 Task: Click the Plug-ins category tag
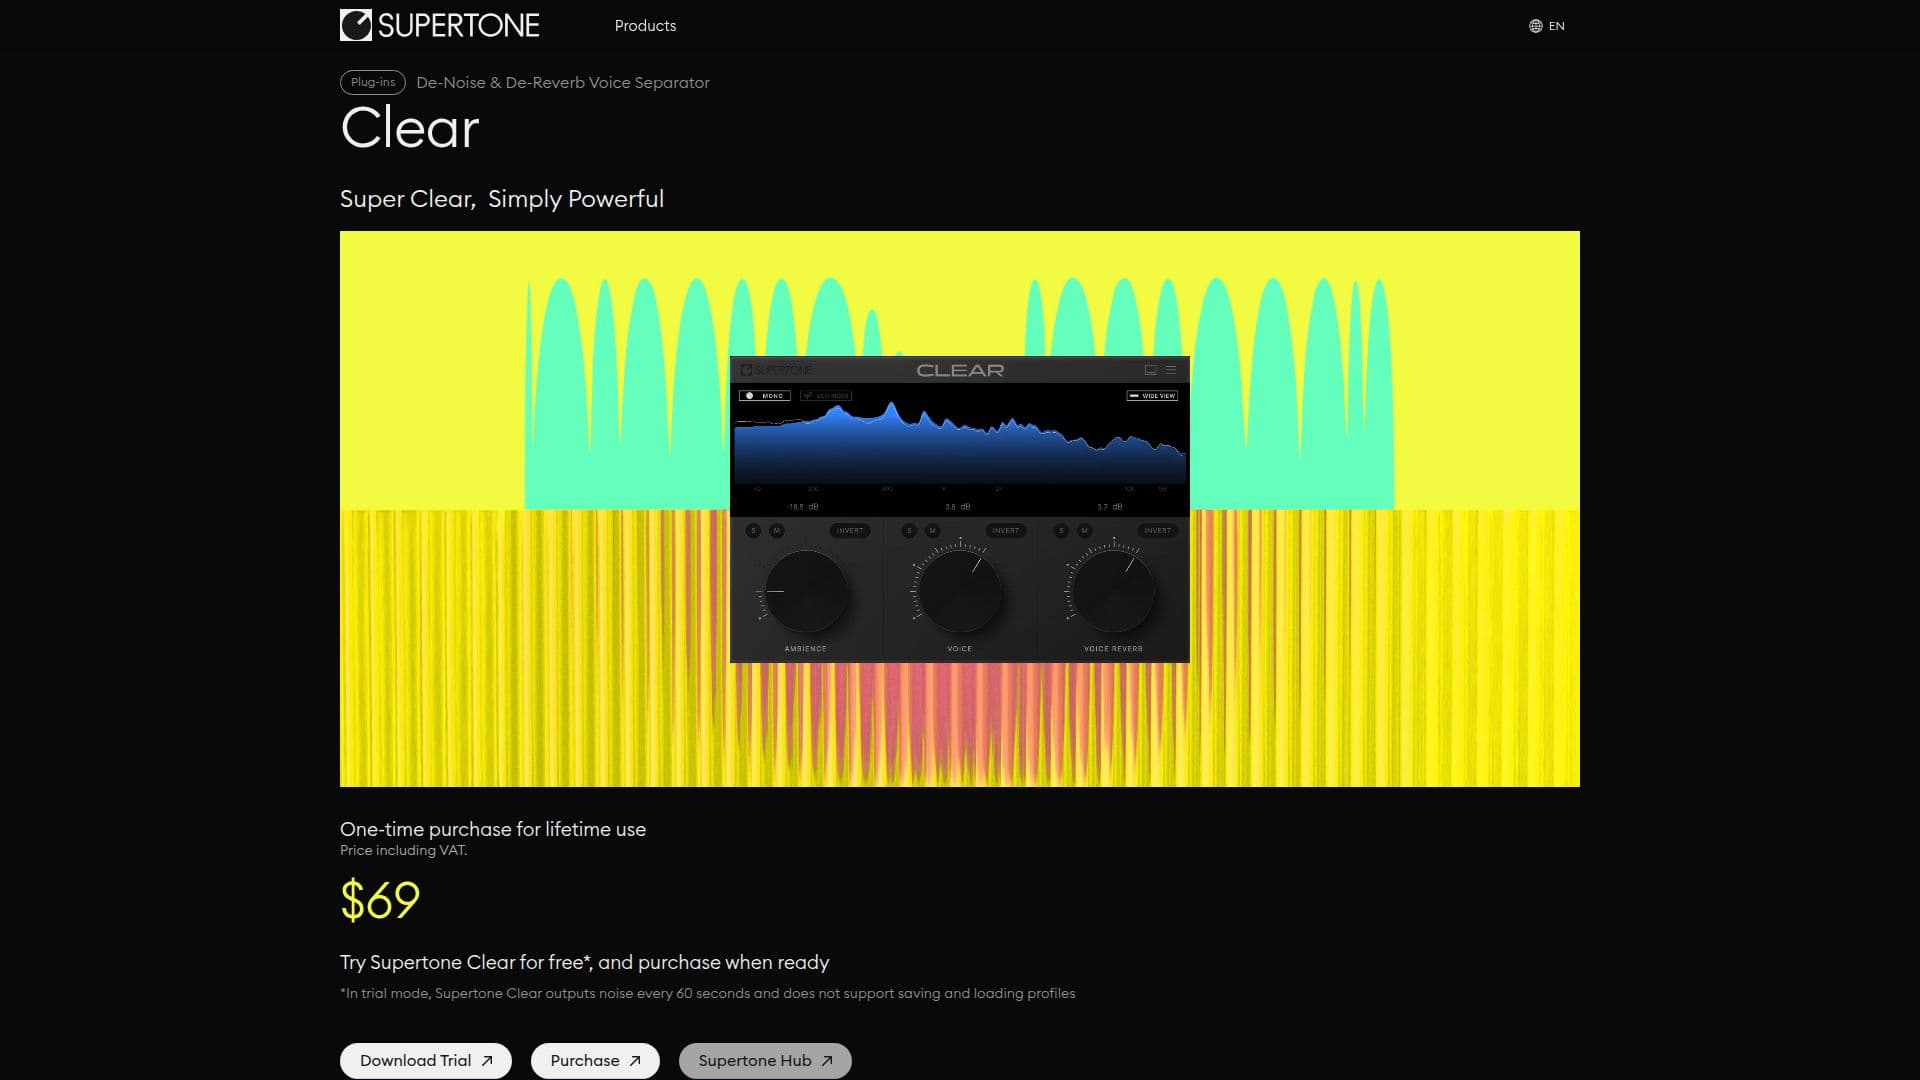[x=373, y=82]
